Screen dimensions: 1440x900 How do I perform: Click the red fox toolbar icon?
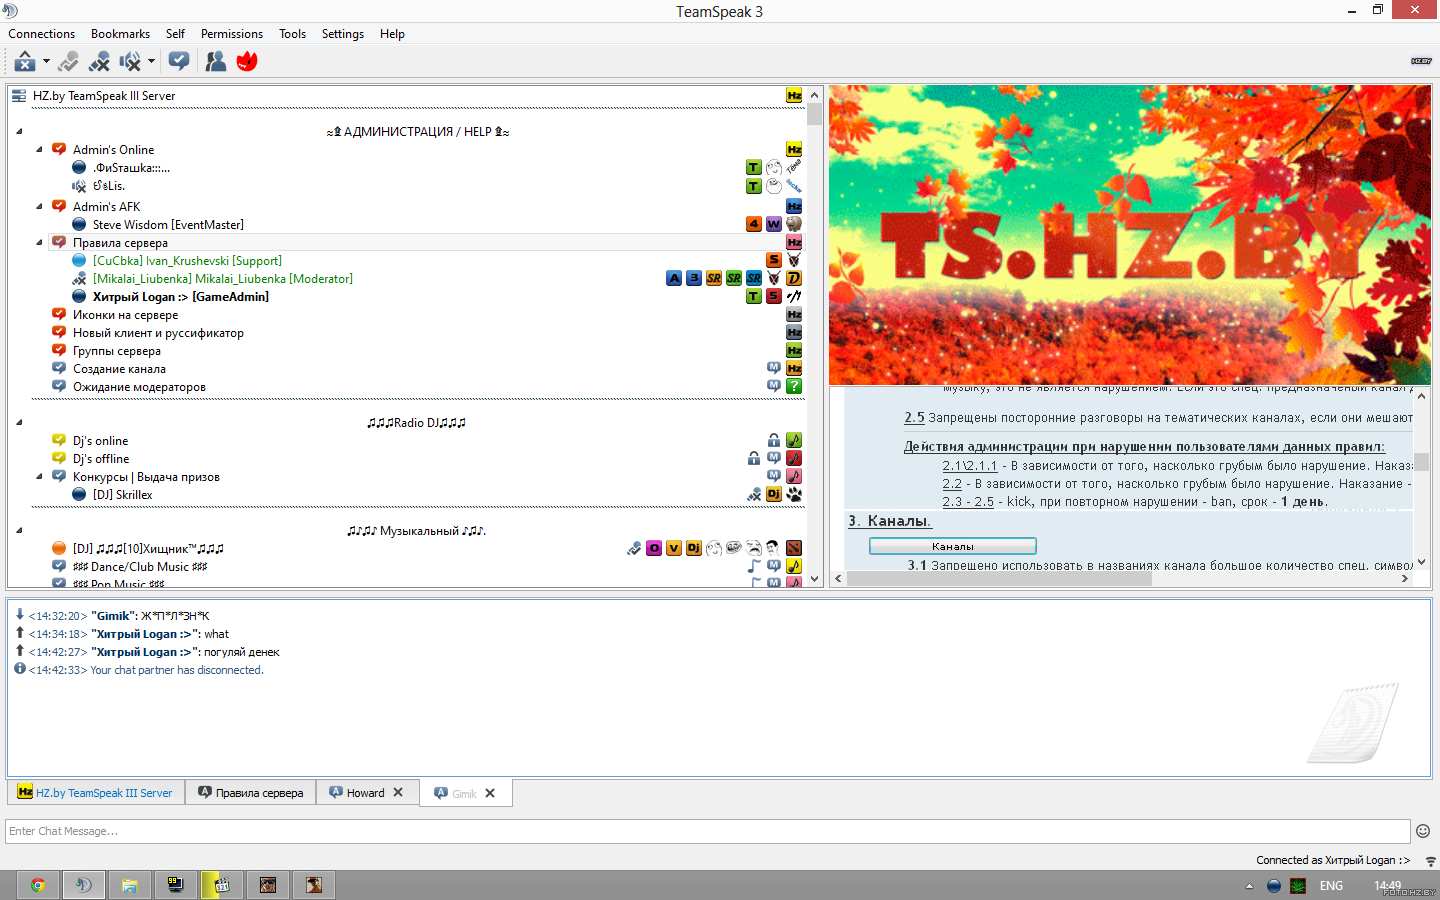coord(247,61)
